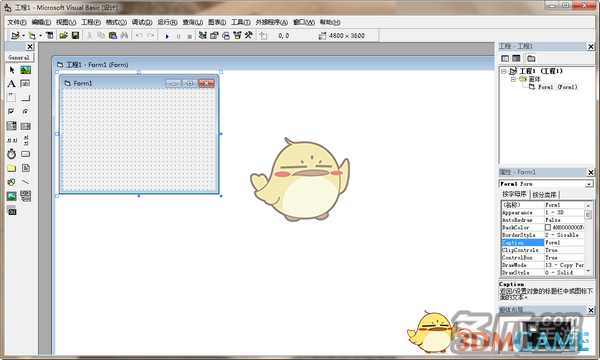Screen dimensions: 600x360
Task: Click the General tab in toolbox
Action: (x=19, y=57)
